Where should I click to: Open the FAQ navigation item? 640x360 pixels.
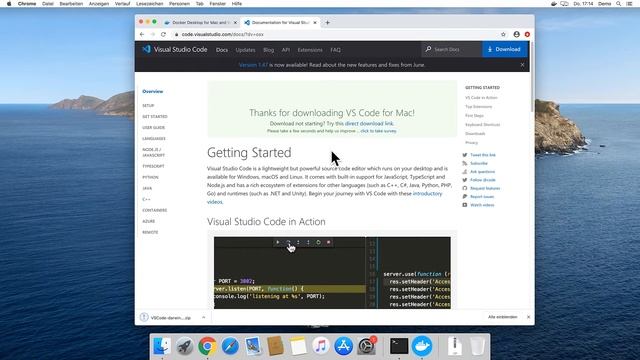click(336, 50)
